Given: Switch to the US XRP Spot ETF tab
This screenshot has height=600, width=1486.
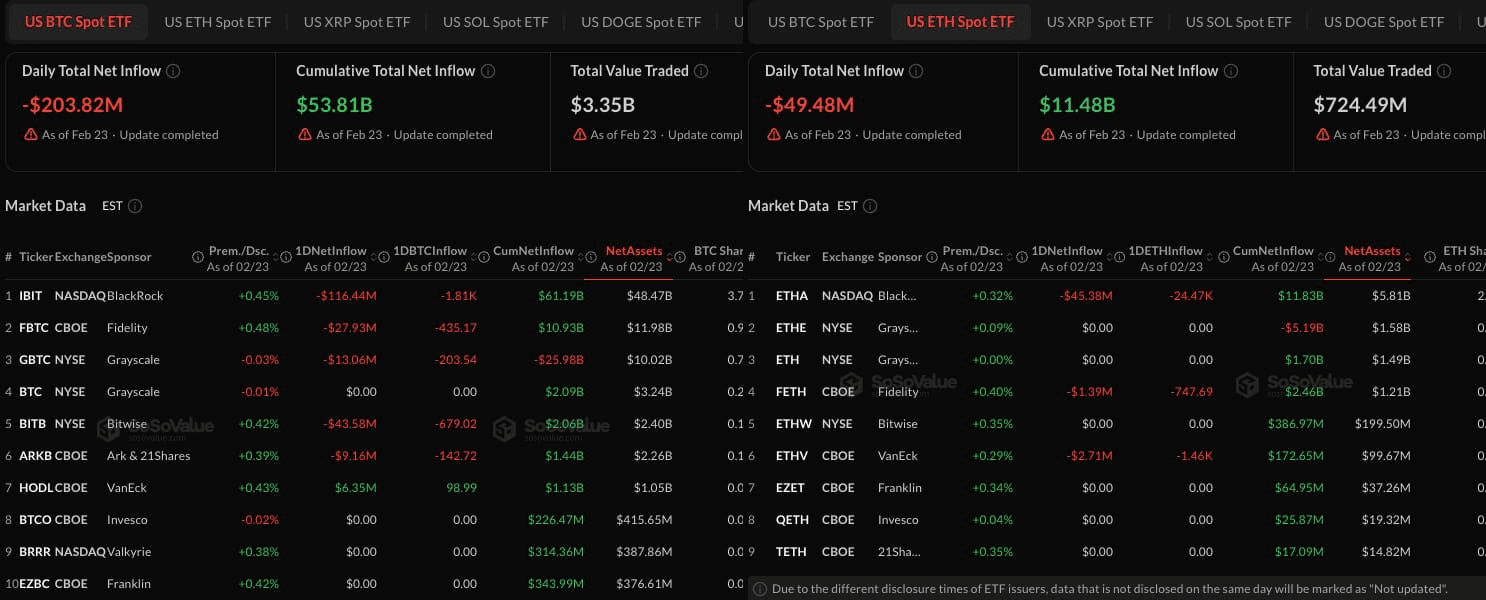Looking at the screenshot, I should [x=356, y=21].
